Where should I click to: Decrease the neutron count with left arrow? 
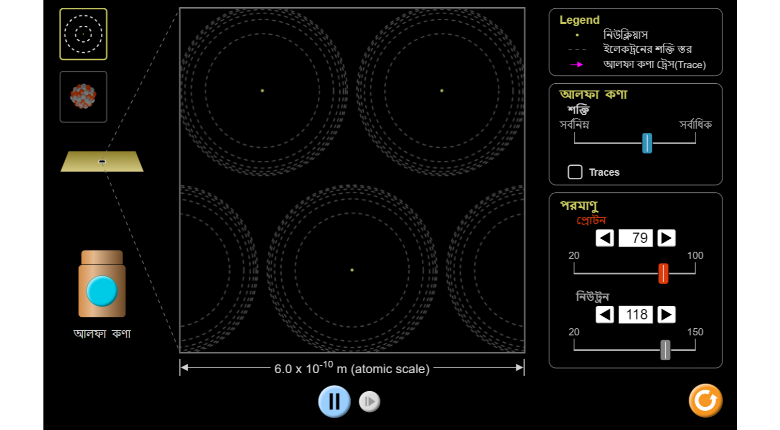click(x=605, y=314)
